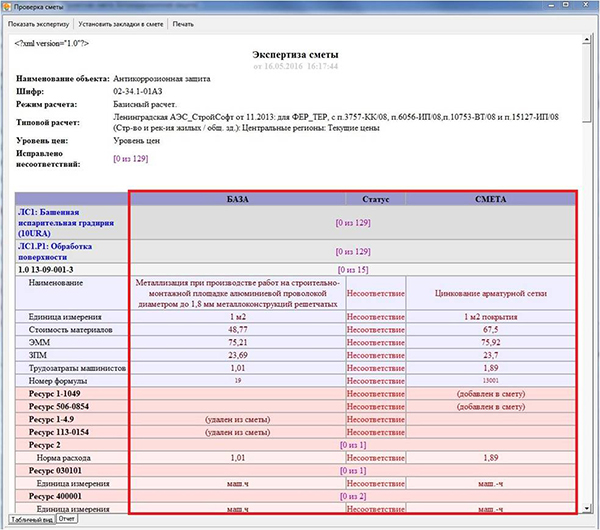This screenshot has height=530, width=600.
Task: Click the Статус column header
Action: tap(375, 199)
